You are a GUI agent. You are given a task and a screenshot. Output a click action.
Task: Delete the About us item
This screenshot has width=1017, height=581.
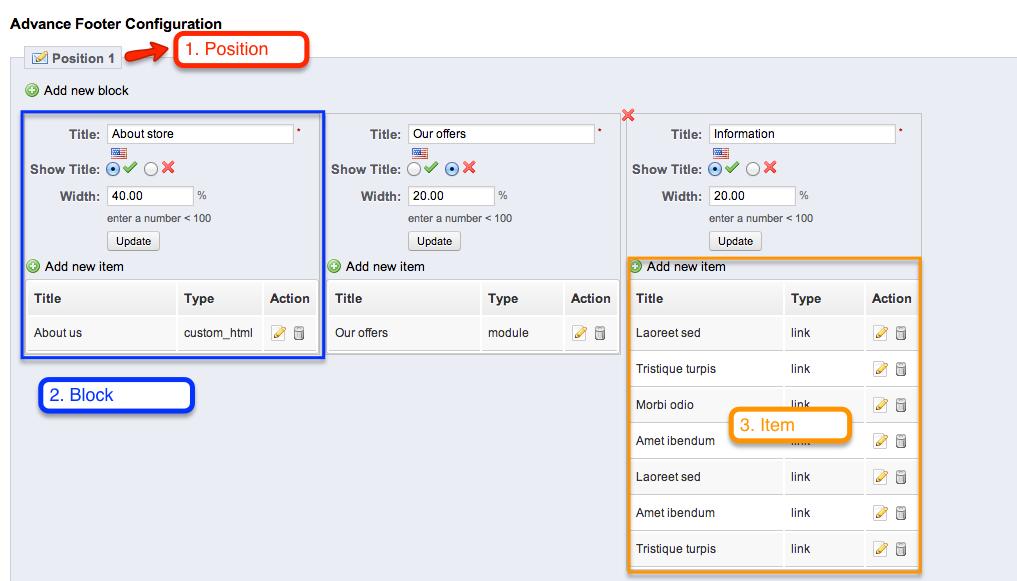point(299,333)
